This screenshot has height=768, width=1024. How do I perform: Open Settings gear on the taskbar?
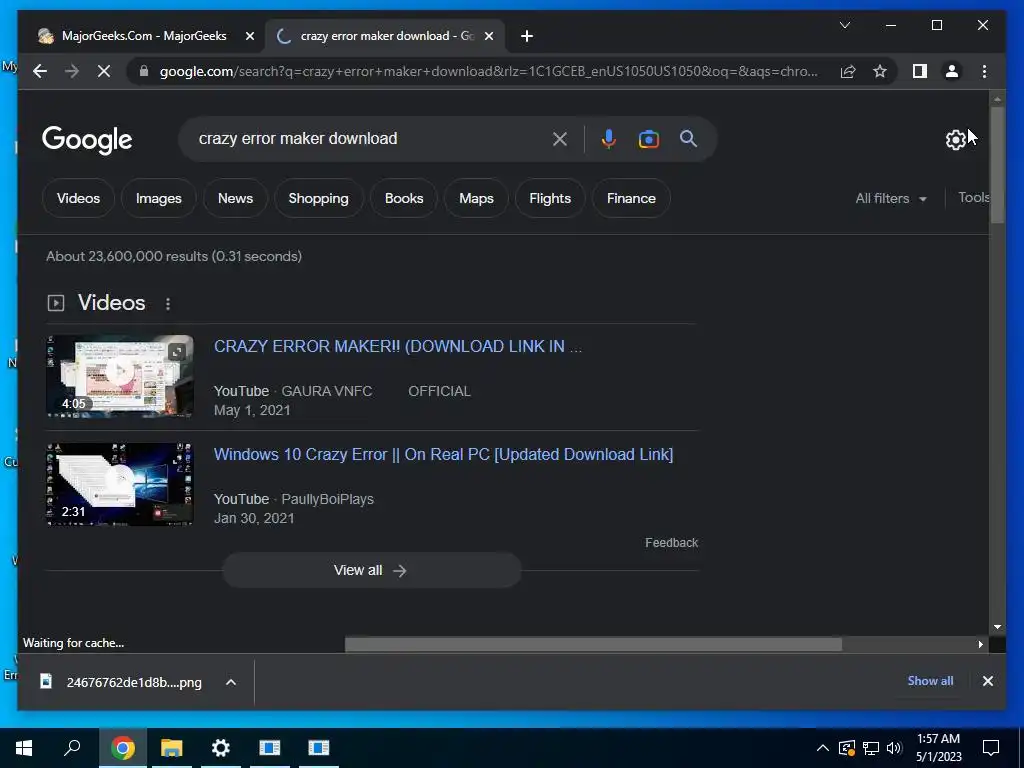221,748
